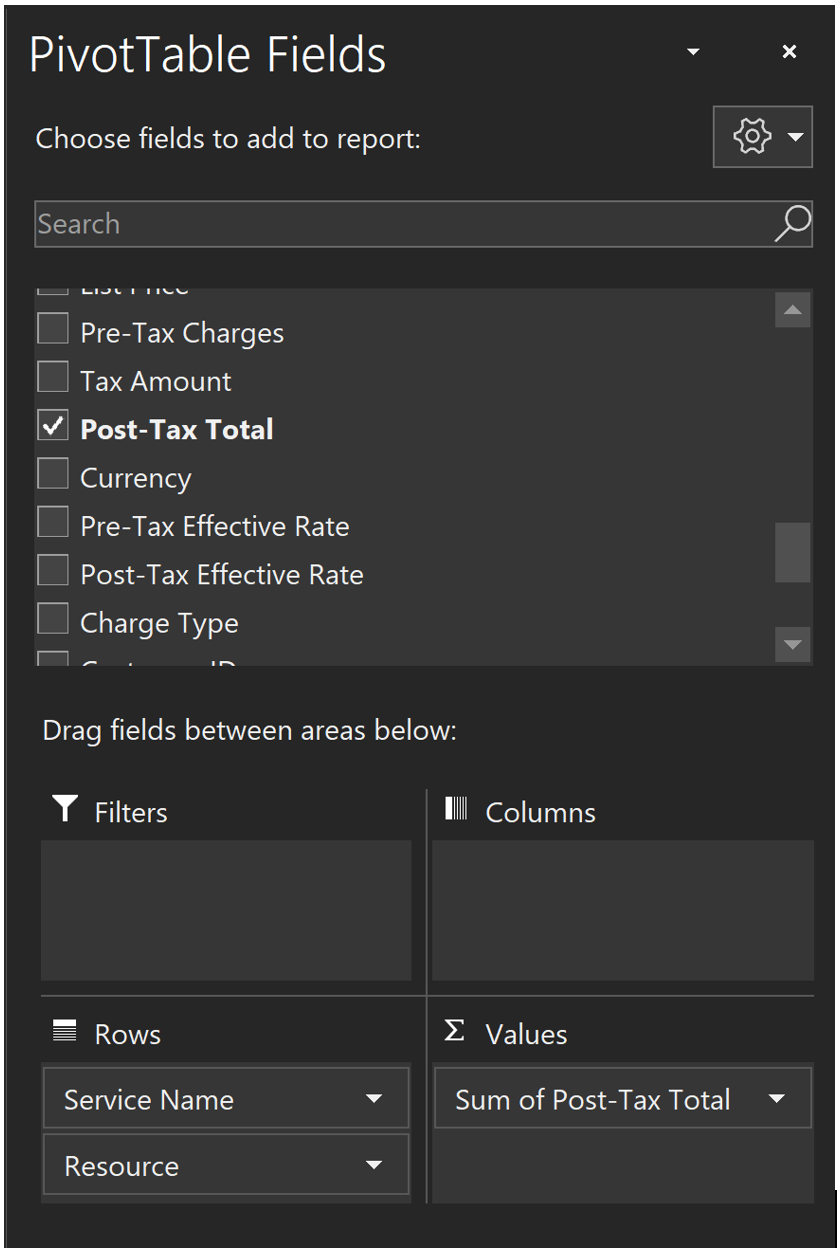This screenshot has height=1250, width=839.
Task: Click the Columns area icon
Action: (x=456, y=809)
